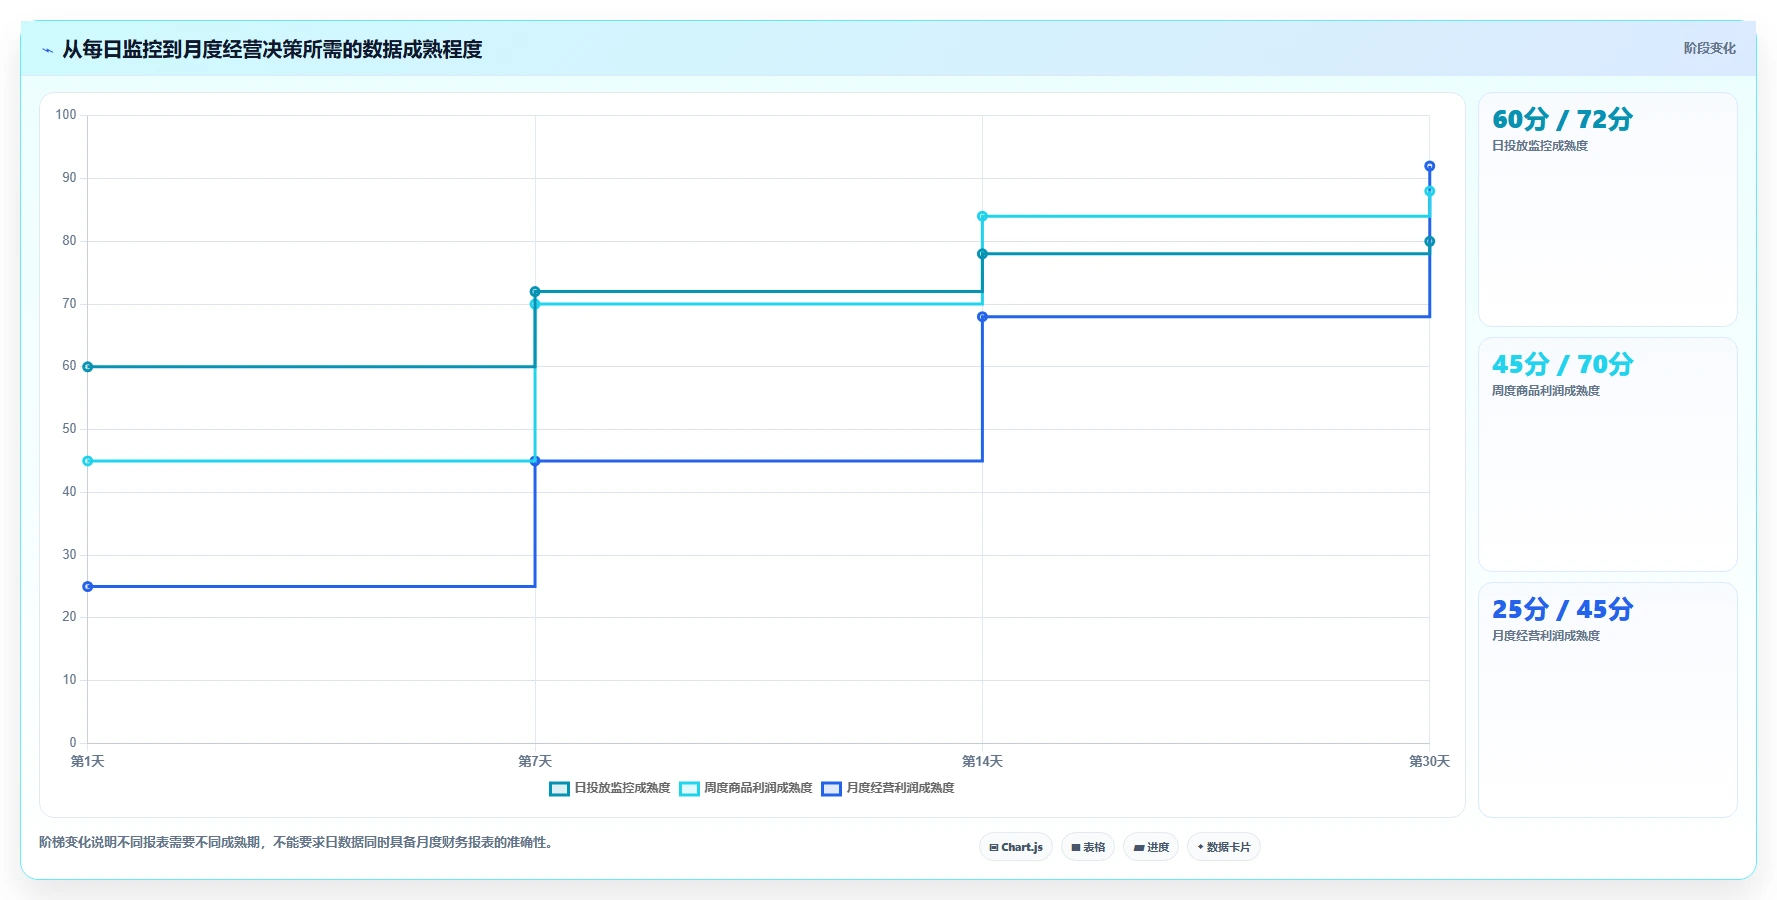Click the cyan data point at 第14天, value 84
1777x900 pixels.
[x=982, y=216]
